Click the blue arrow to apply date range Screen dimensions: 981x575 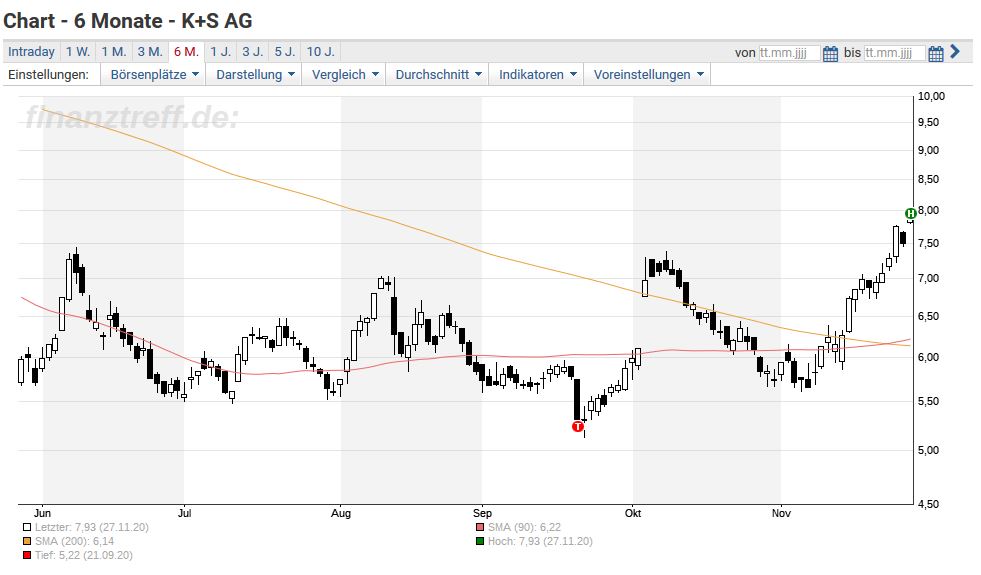coord(955,51)
